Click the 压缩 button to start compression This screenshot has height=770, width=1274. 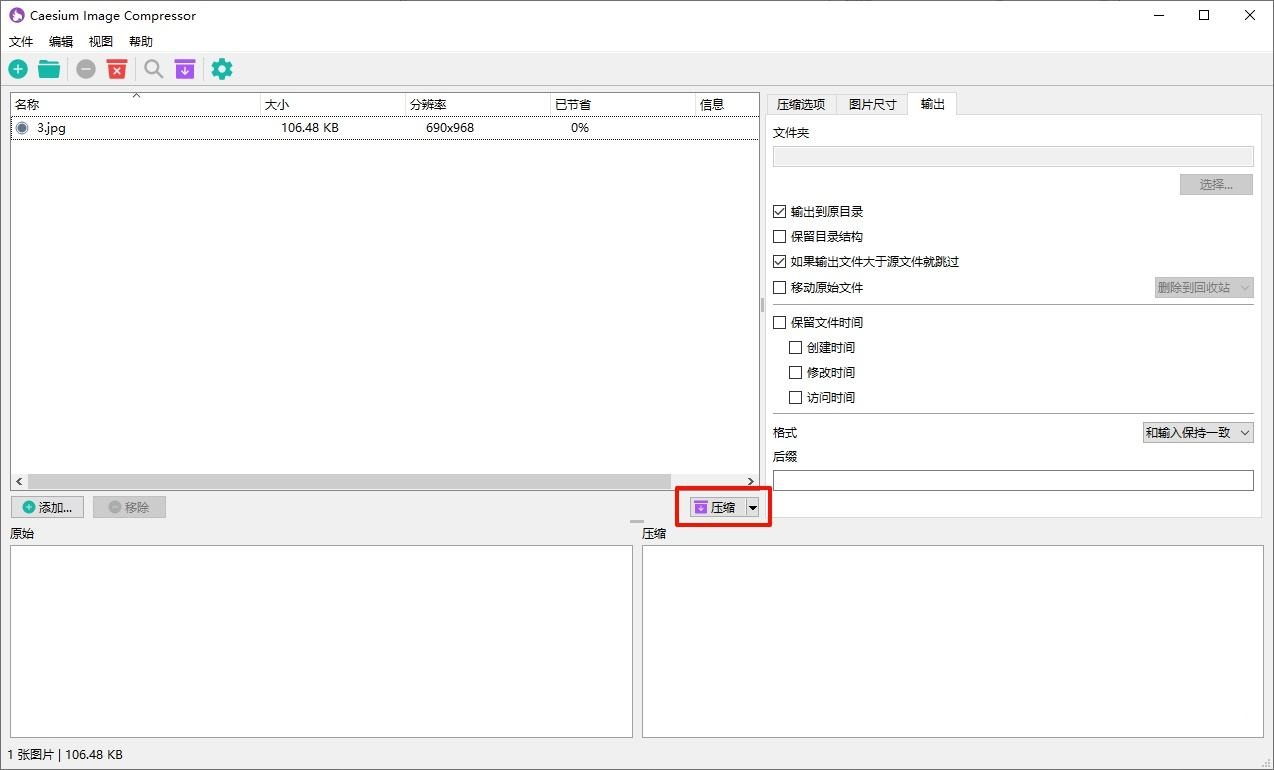(715, 508)
